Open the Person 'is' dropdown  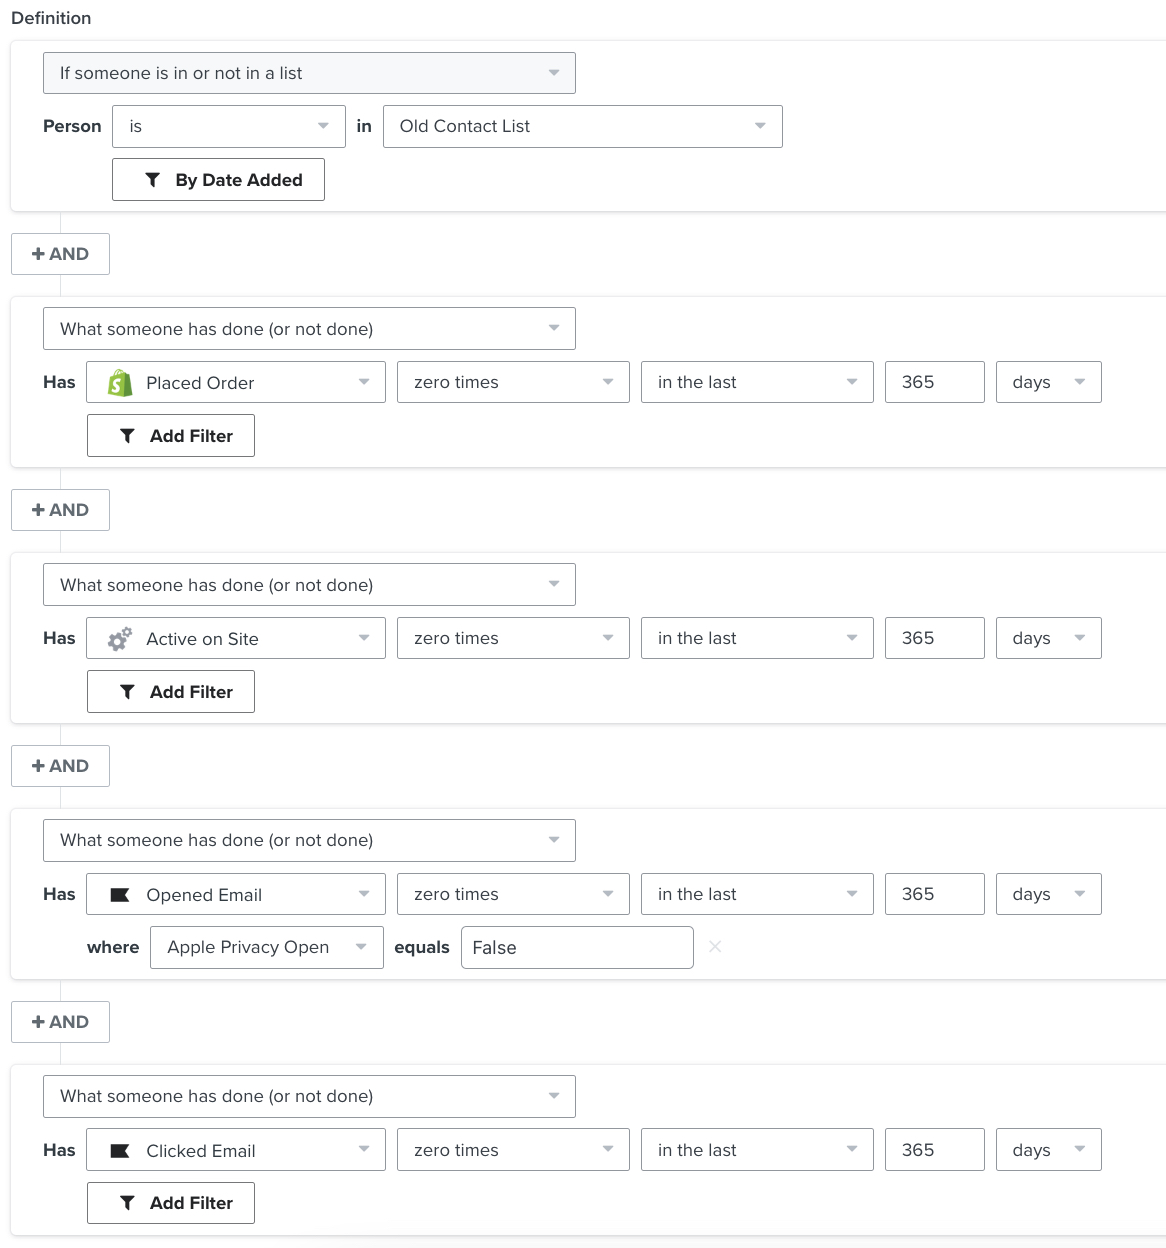pyautogui.click(x=228, y=126)
